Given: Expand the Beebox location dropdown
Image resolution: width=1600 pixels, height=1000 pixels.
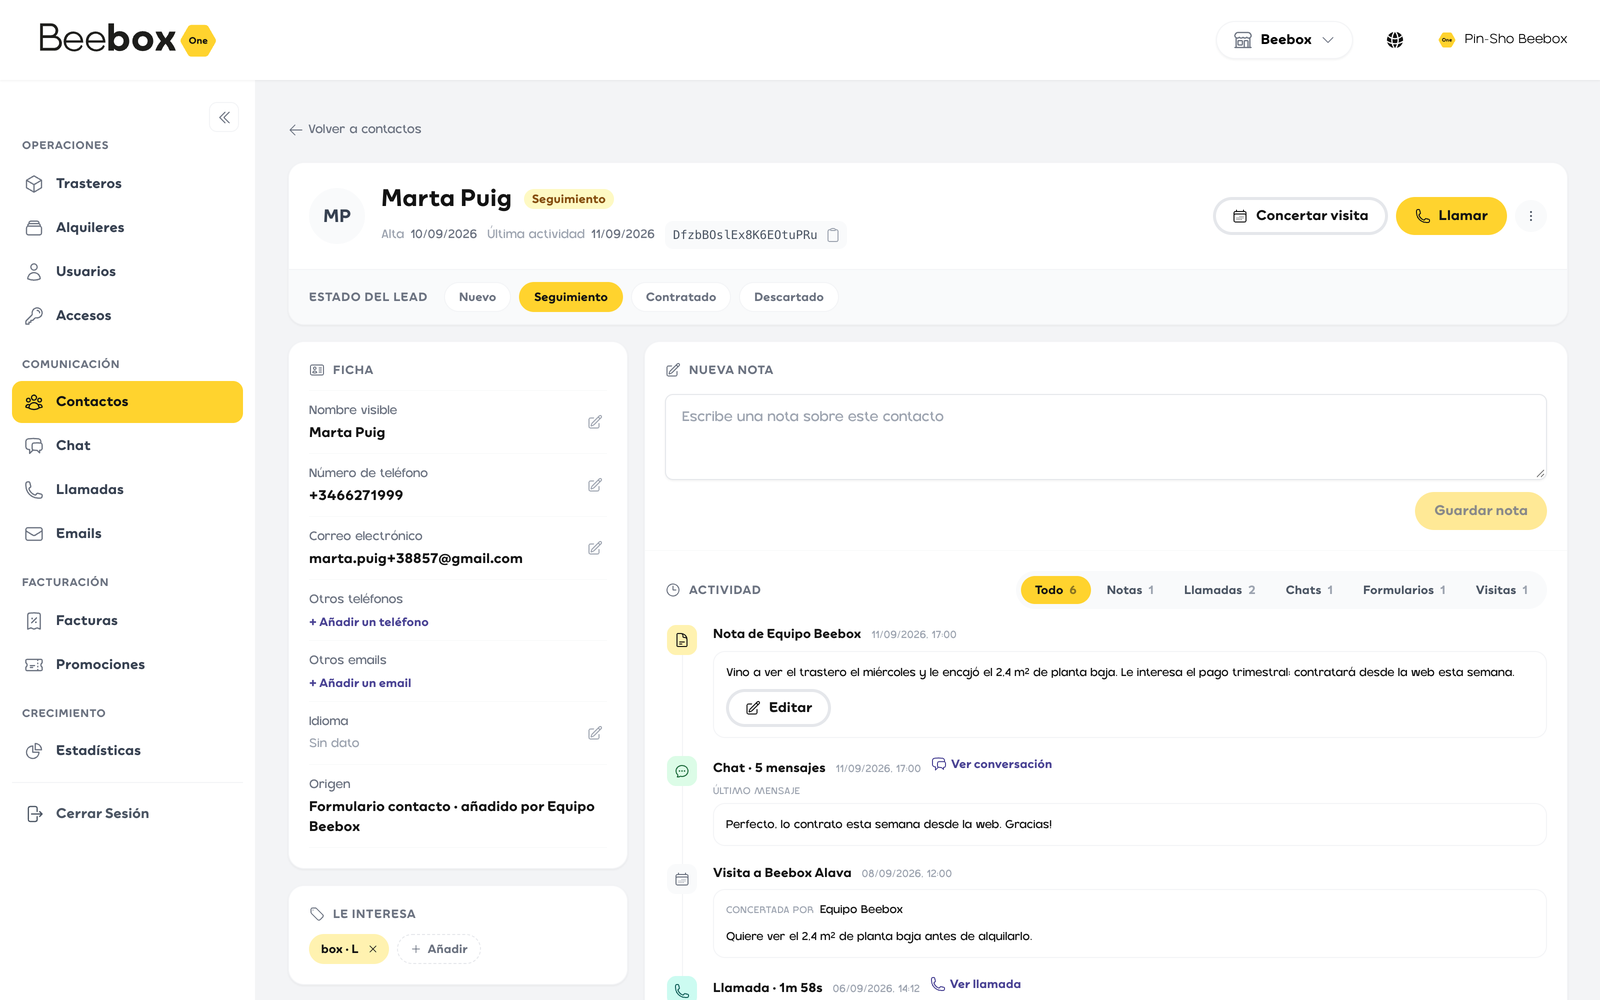Looking at the screenshot, I should (x=1284, y=40).
